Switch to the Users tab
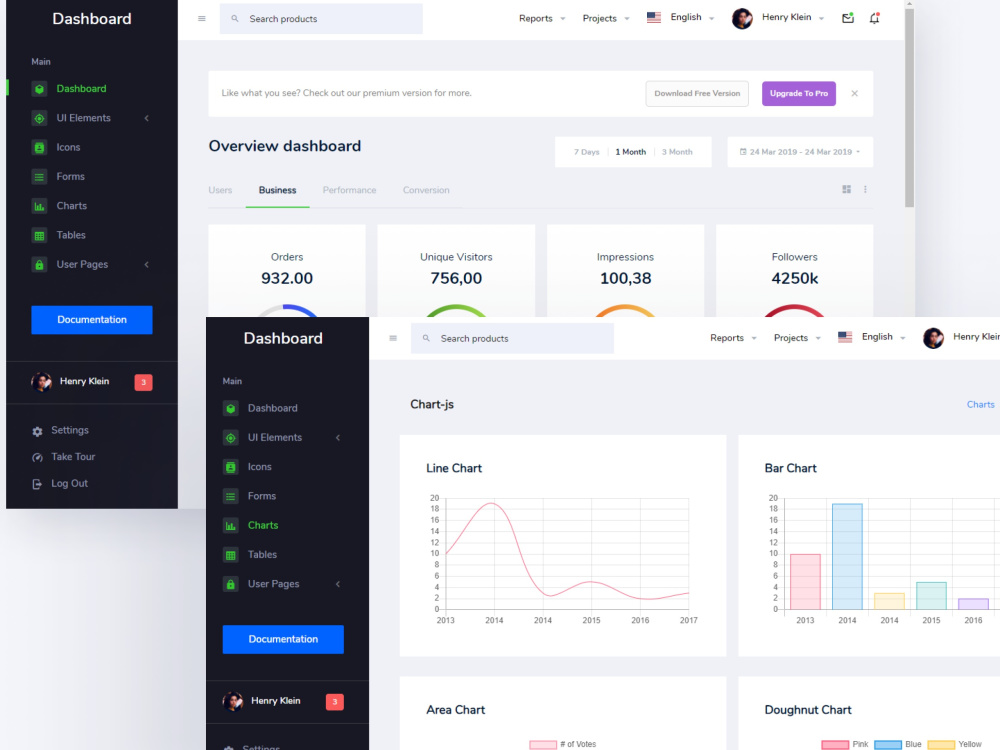 click(x=220, y=190)
